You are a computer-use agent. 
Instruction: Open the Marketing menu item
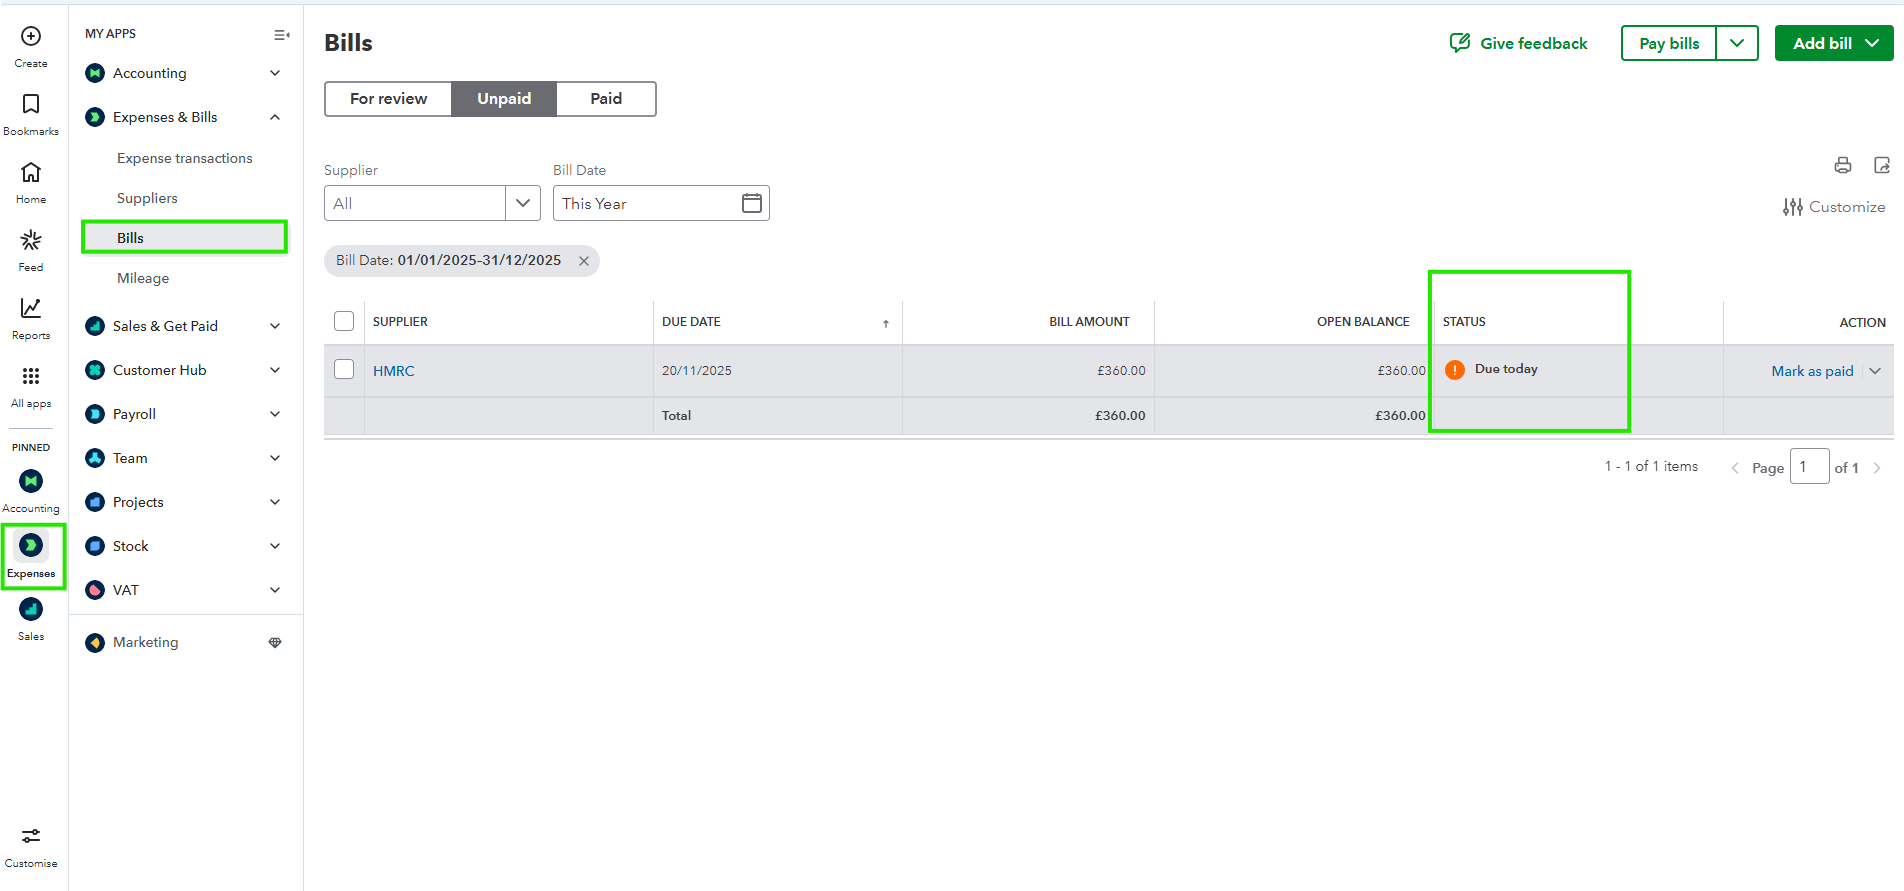145,642
